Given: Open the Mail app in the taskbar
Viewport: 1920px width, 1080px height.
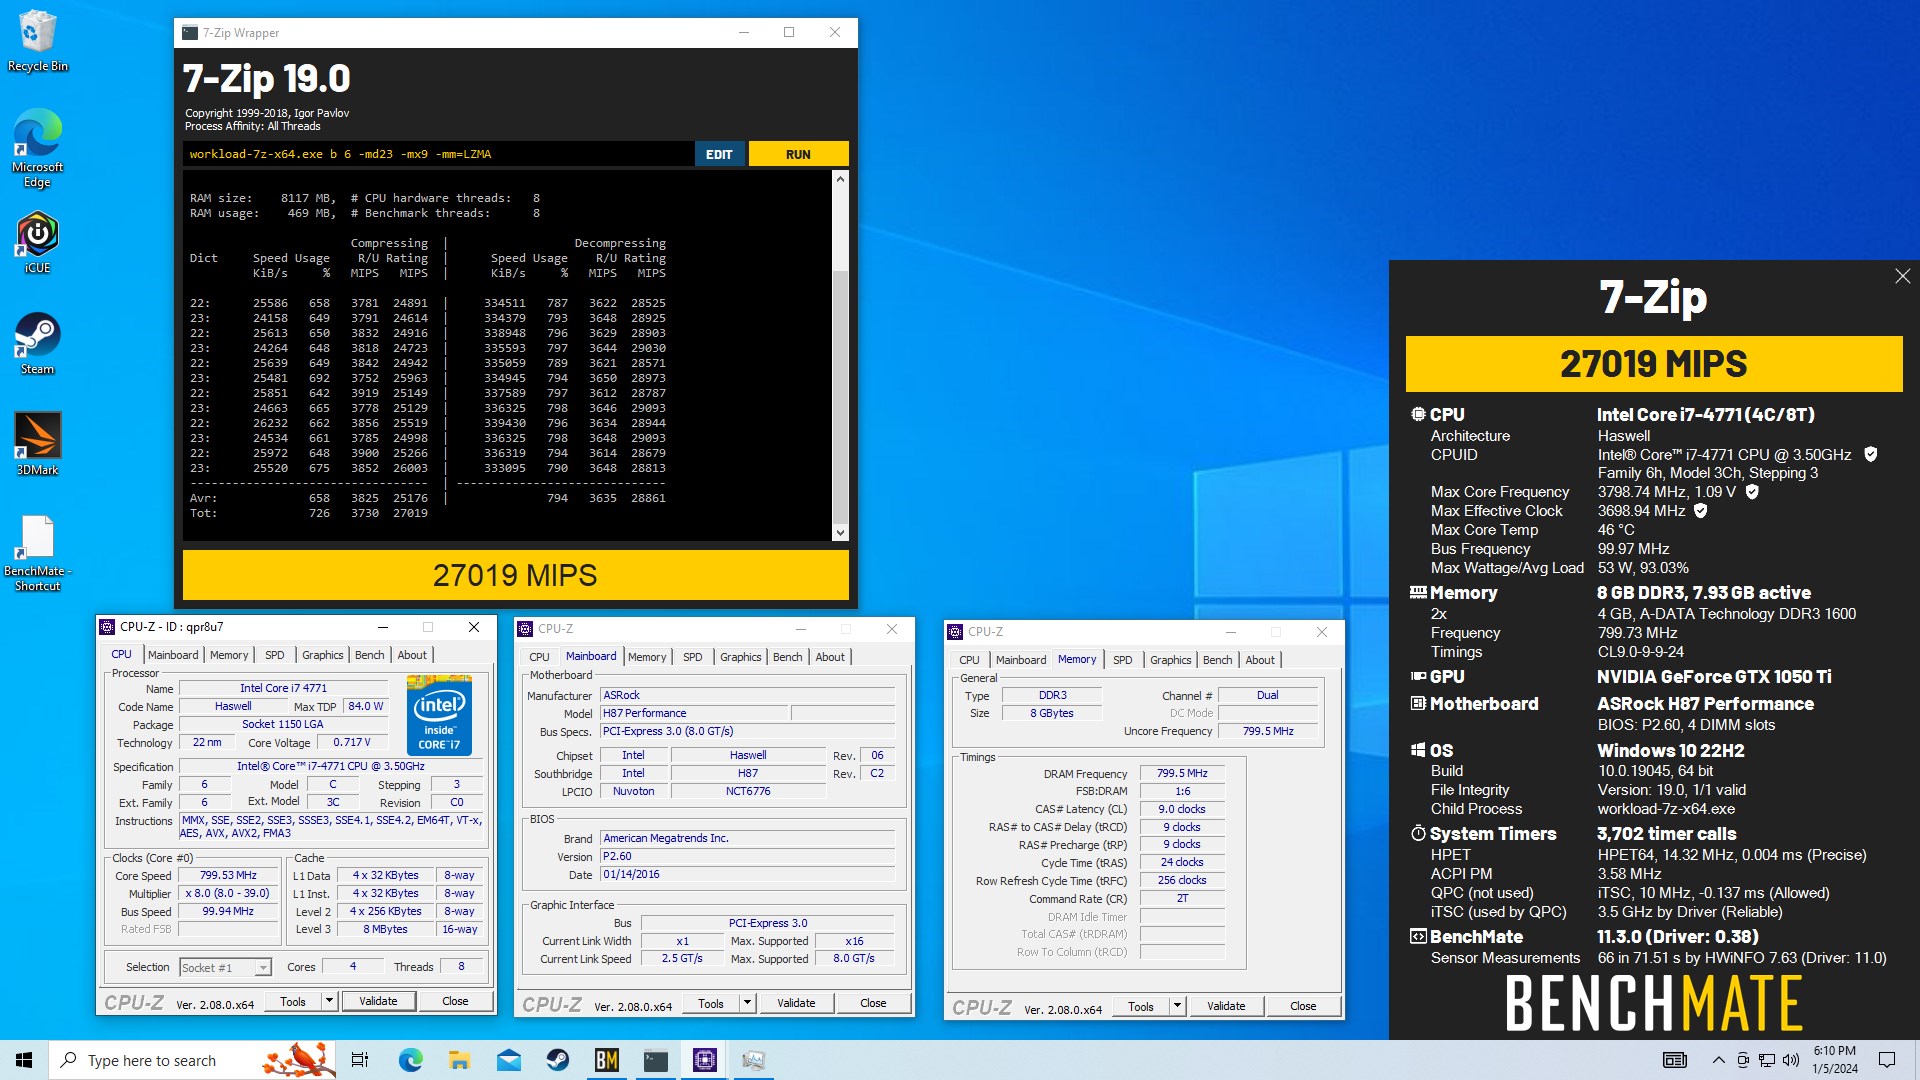Looking at the screenshot, I should click(x=509, y=1060).
